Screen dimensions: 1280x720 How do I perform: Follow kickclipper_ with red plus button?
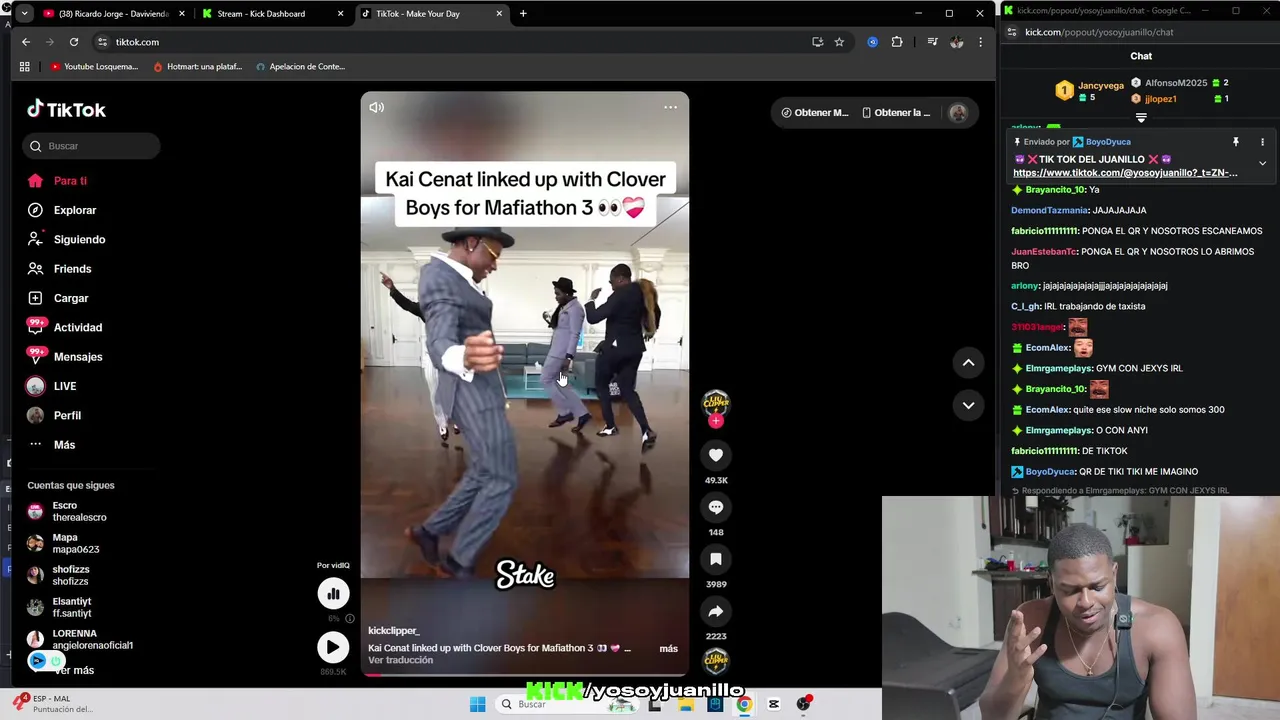pyautogui.click(x=715, y=421)
